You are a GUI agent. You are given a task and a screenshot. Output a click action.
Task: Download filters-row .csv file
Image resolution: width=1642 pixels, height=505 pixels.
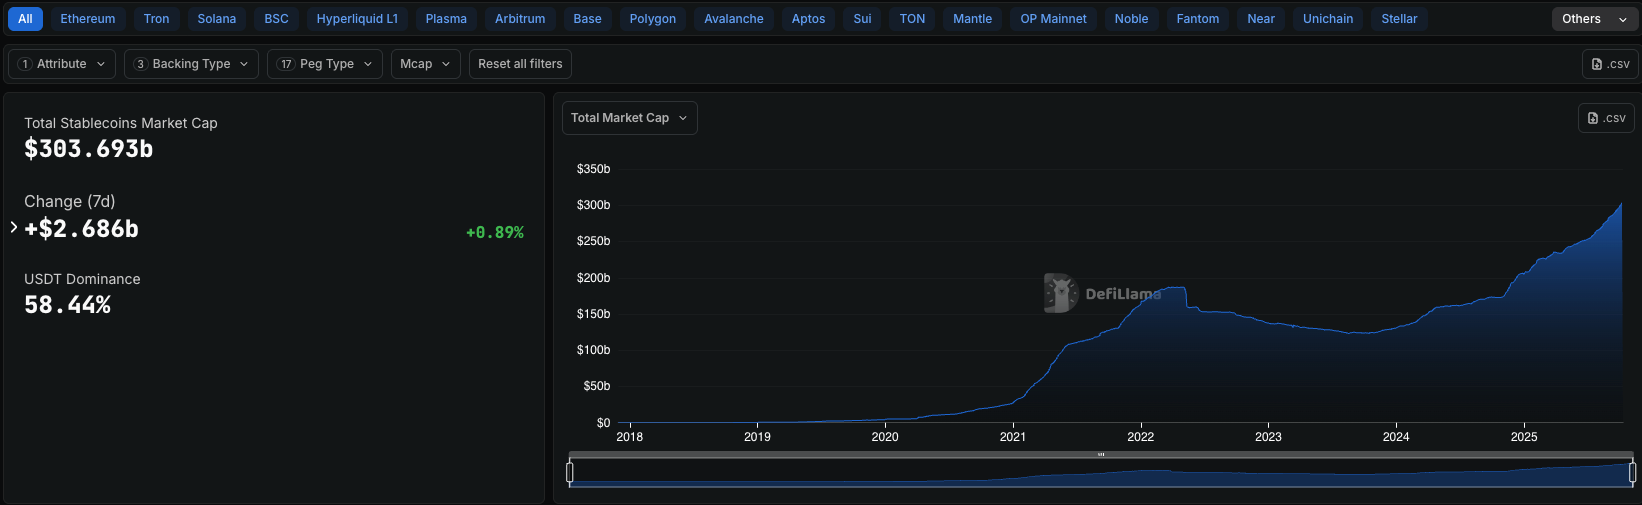tap(1610, 64)
